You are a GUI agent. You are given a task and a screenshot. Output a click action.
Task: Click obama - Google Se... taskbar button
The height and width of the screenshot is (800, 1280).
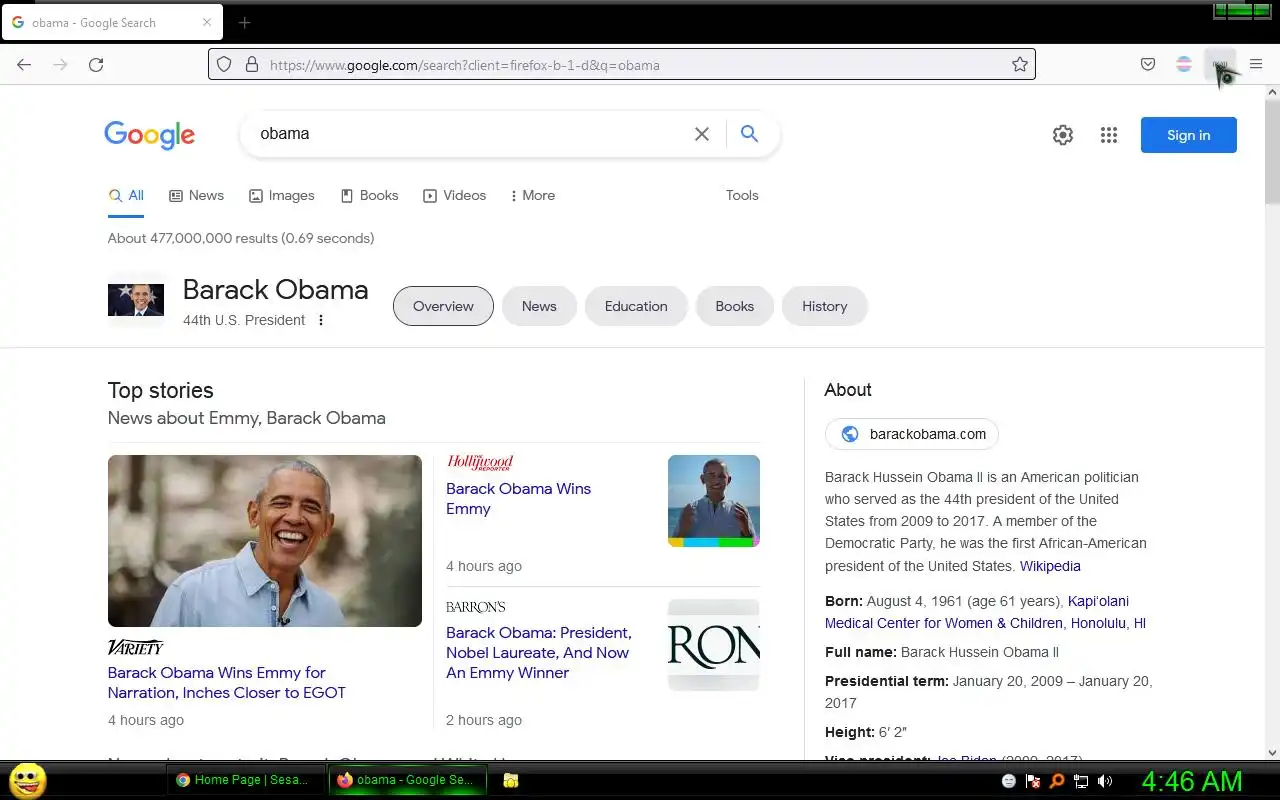(x=407, y=780)
